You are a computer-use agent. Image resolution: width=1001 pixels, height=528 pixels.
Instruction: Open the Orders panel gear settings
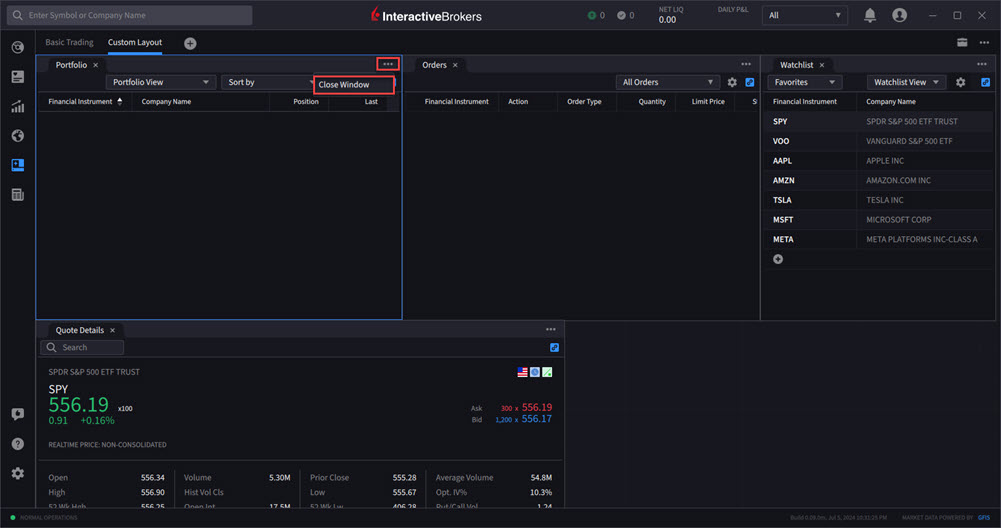tap(732, 82)
